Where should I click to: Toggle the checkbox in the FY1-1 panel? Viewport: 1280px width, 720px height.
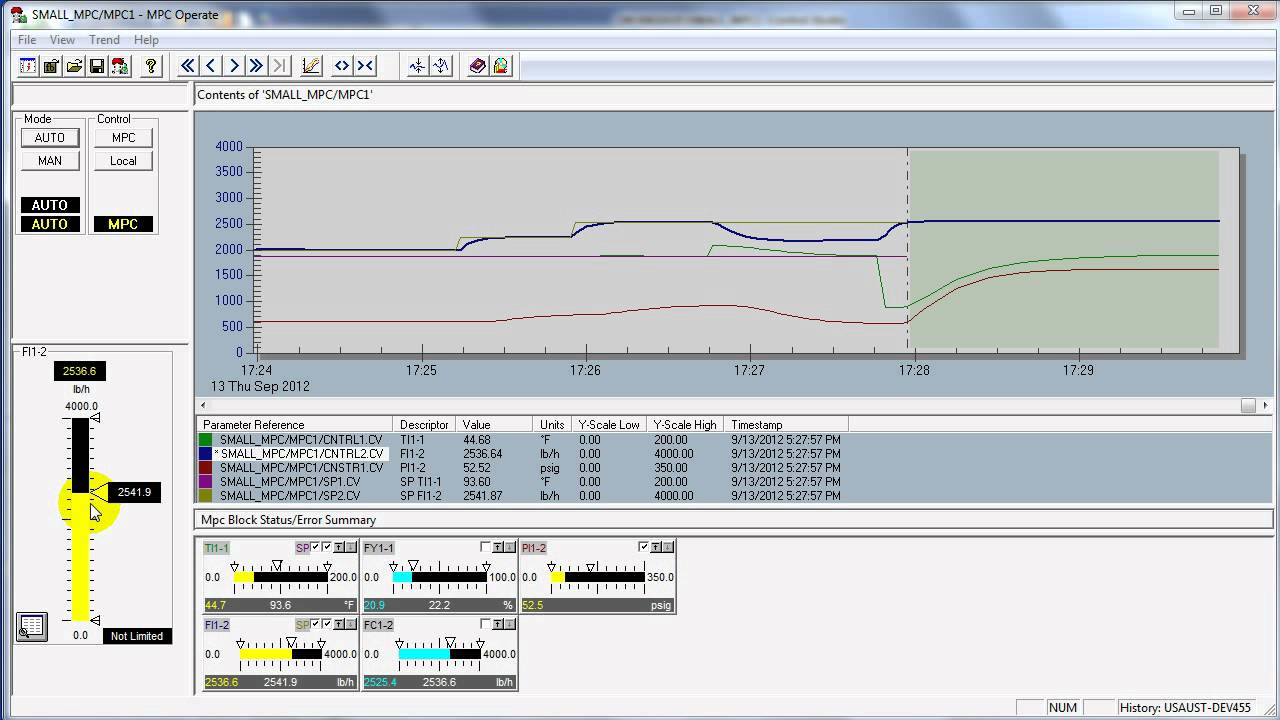485,547
